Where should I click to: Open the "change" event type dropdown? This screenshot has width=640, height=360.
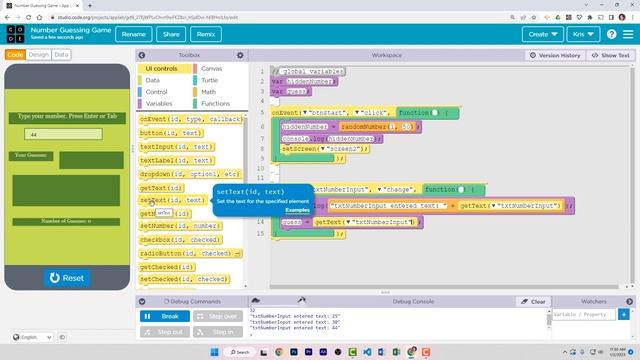pyautogui.click(x=379, y=190)
